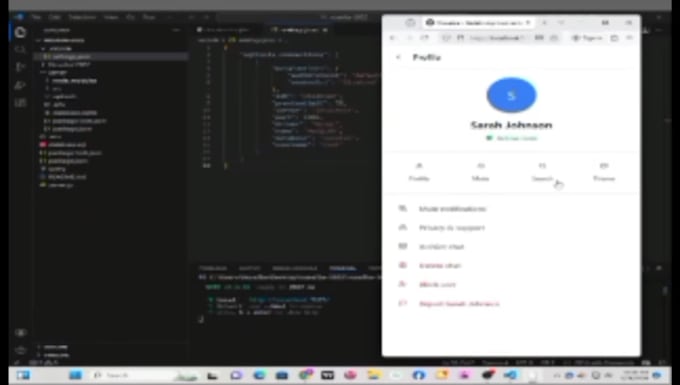Open the browser's settings ellipsis menu
Viewport: 680px width, 385px height.
pos(630,38)
